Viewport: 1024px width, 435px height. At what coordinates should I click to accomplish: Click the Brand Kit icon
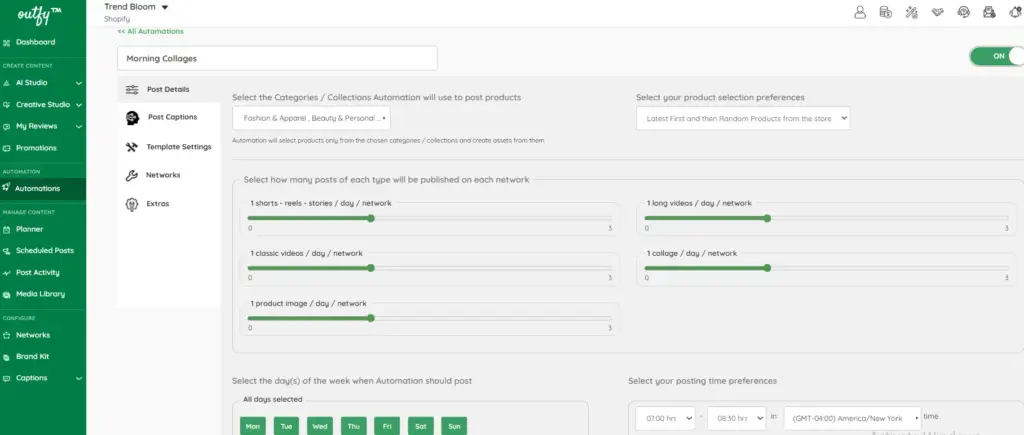pos(7,357)
